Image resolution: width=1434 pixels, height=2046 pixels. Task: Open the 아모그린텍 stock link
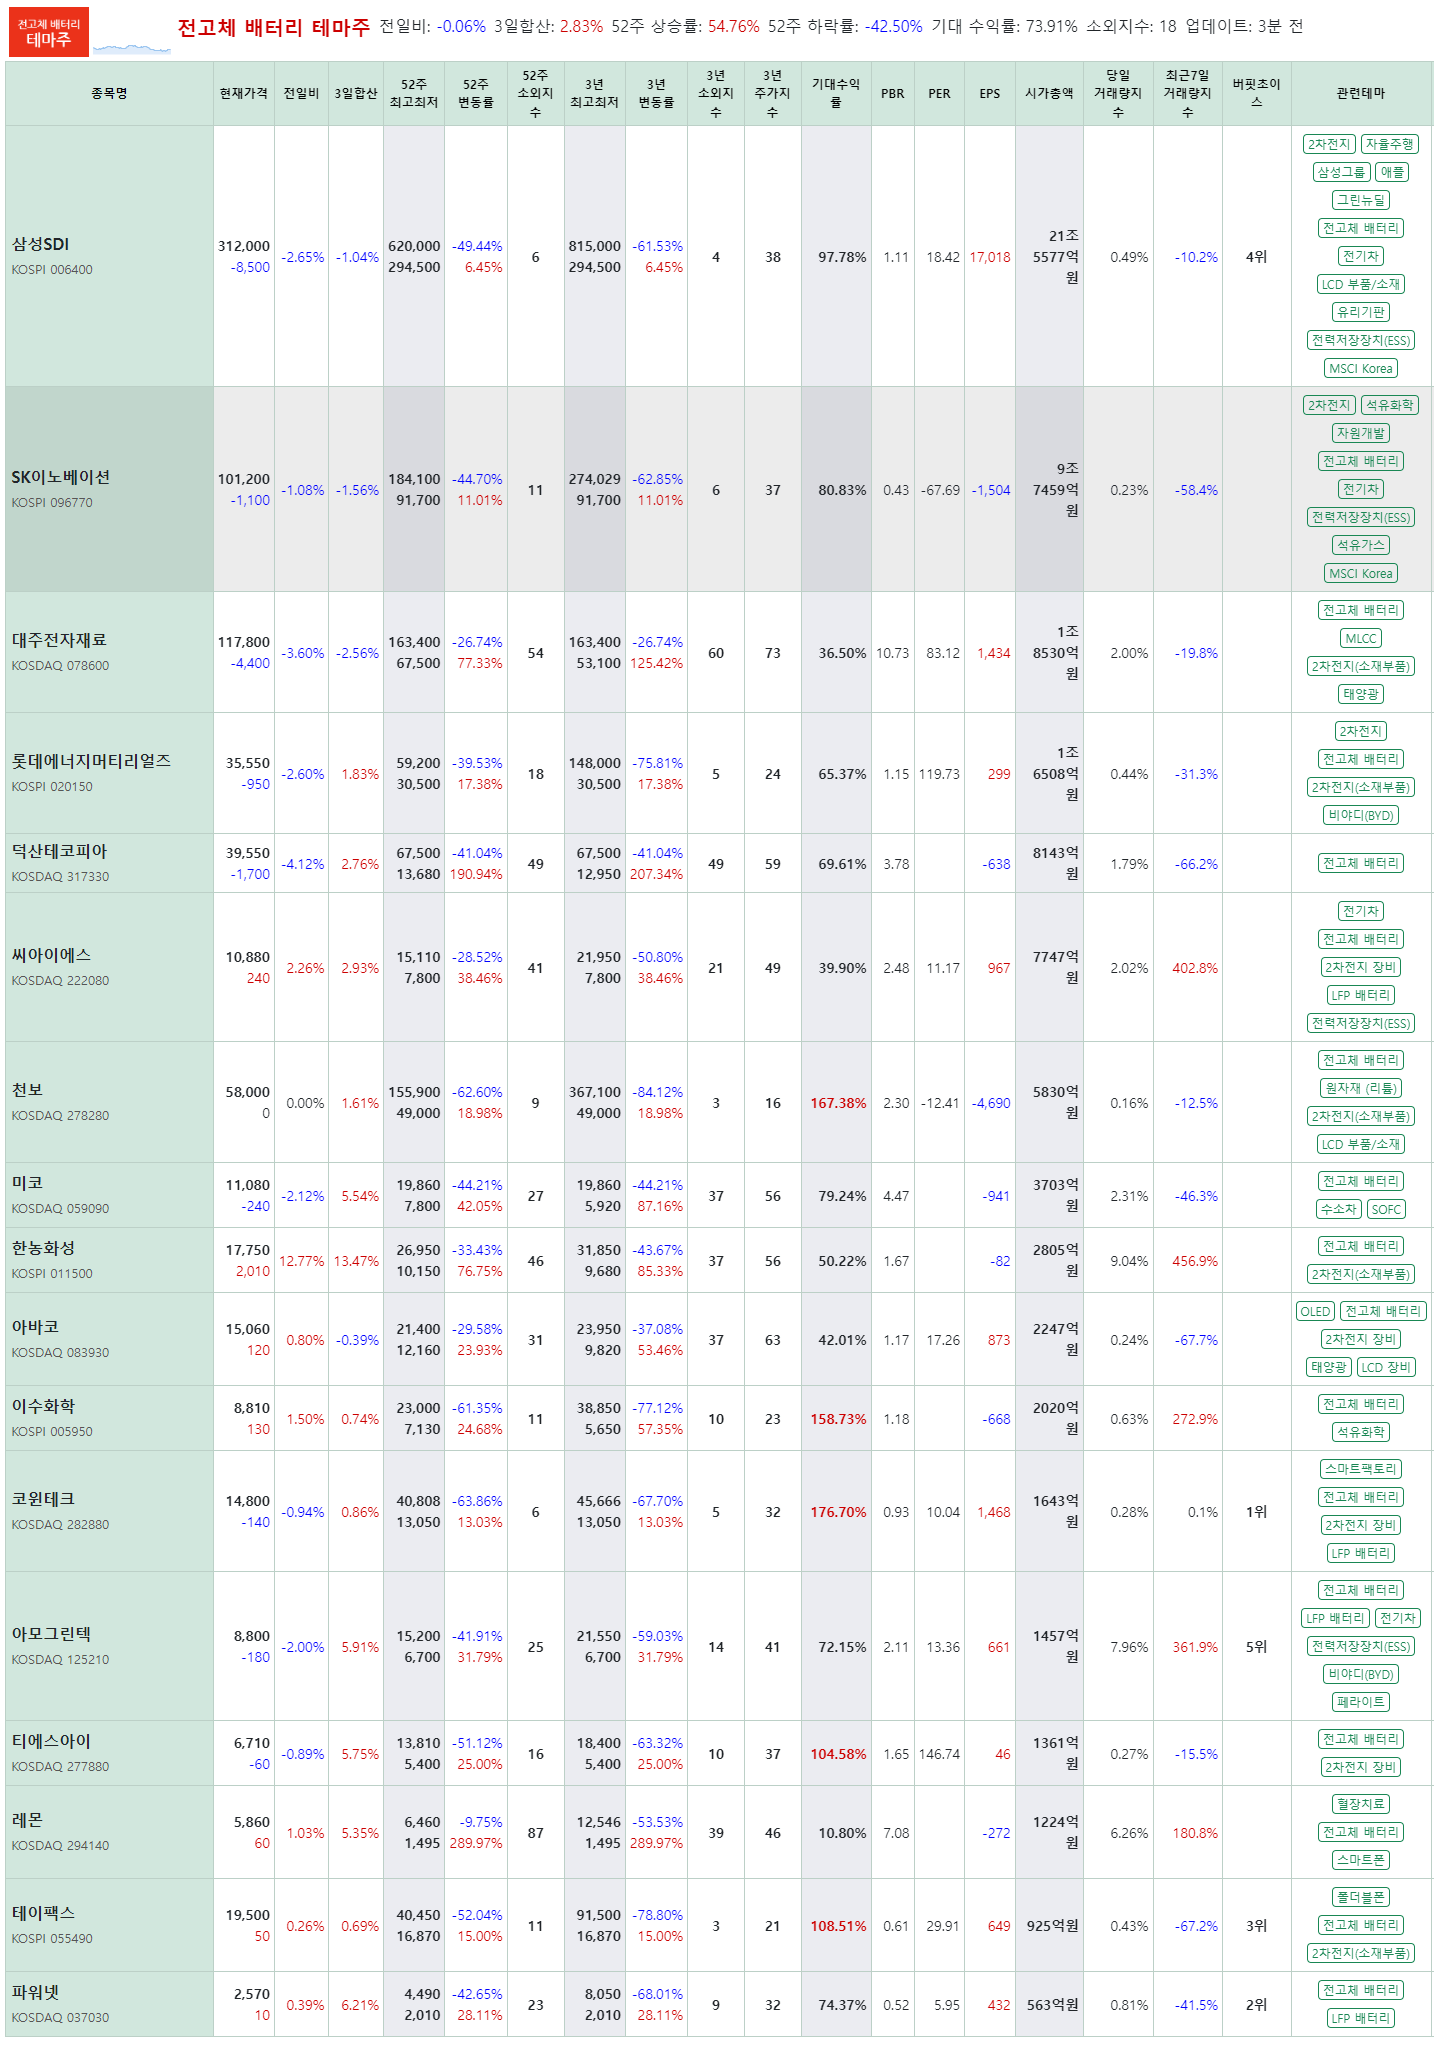(x=51, y=1634)
